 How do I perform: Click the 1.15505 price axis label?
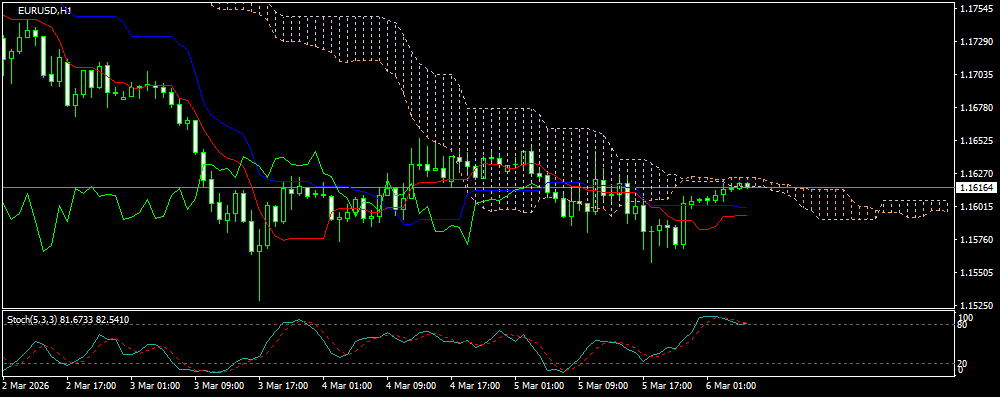click(x=976, y=273)
